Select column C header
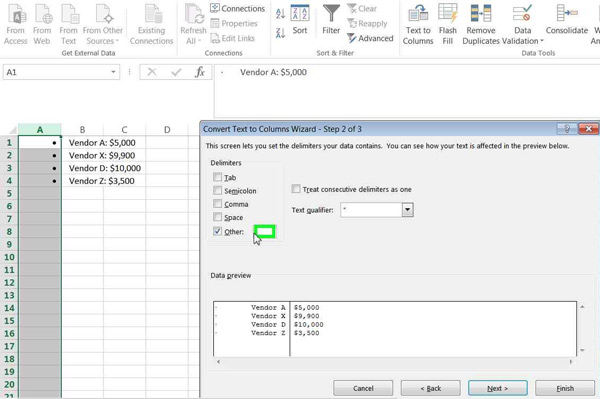This screenshot has height=399, width=600. point(124,130)
